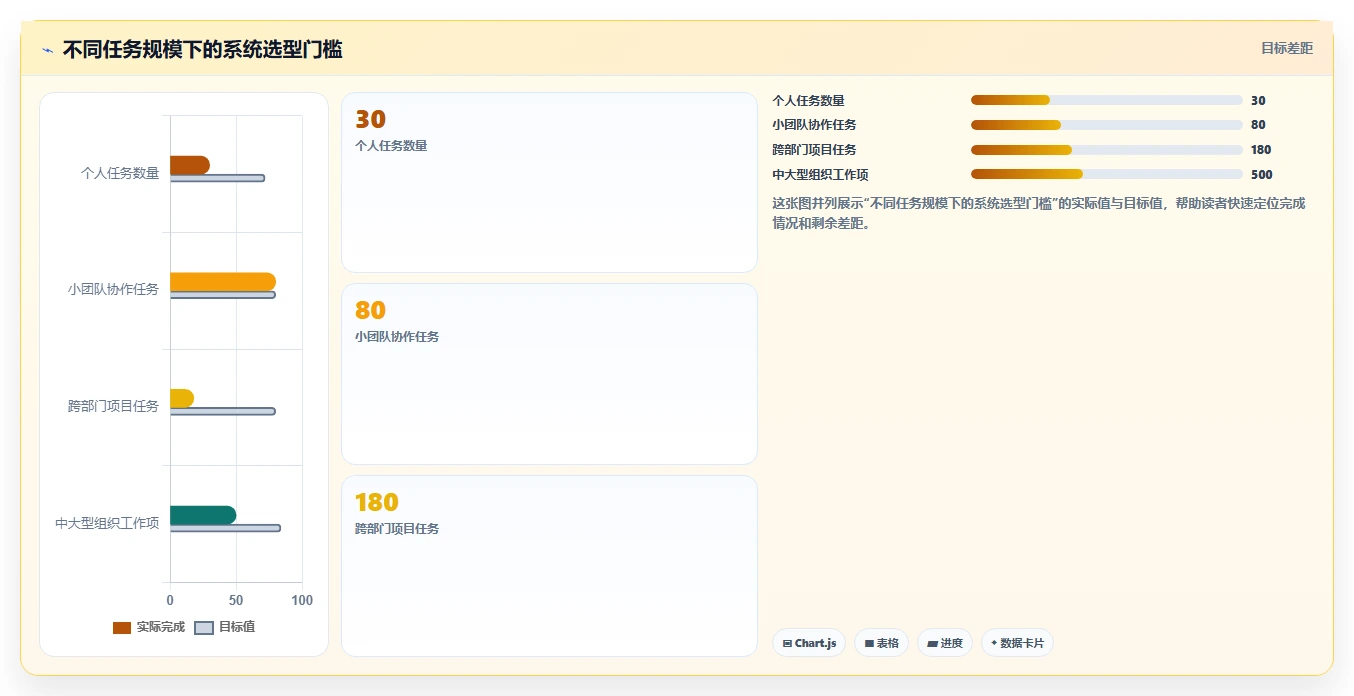This screenshot has height=696, width=1354.
Task: Click the description paragraph starting with 这张图并列展示
Action: coord(1039,213)
